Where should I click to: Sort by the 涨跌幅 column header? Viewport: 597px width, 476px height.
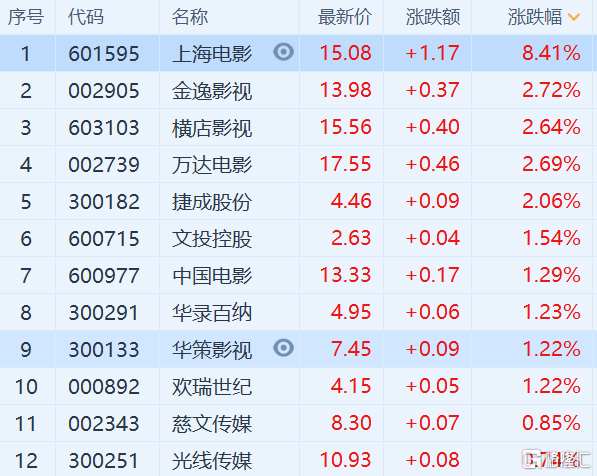tap(535, 17)
